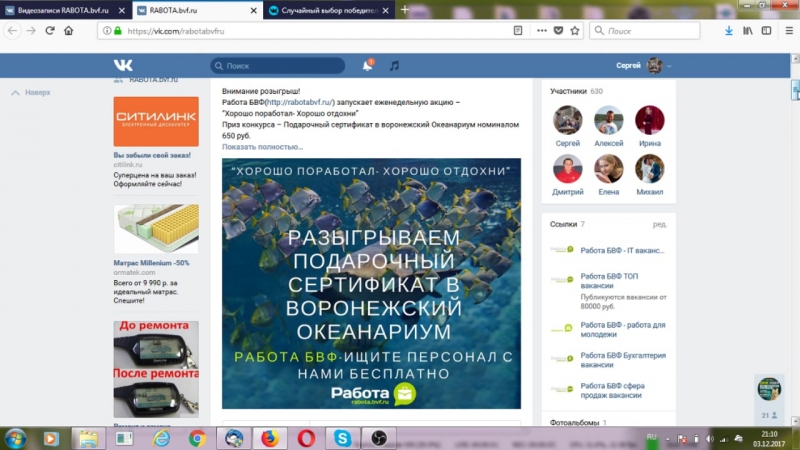The image size is (800, 450).
Task: Reload the current page
Action: pyautogui.click(x=49, y=31)
